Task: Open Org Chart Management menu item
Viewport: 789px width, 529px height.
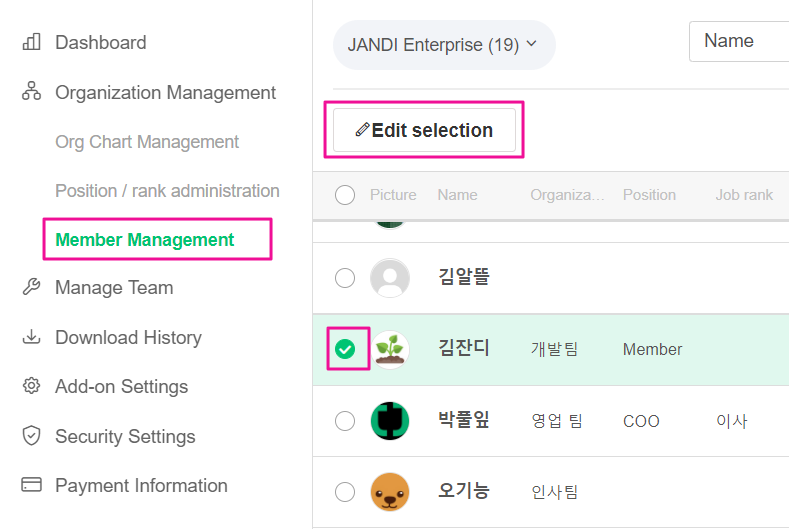Action: (147, 142)
